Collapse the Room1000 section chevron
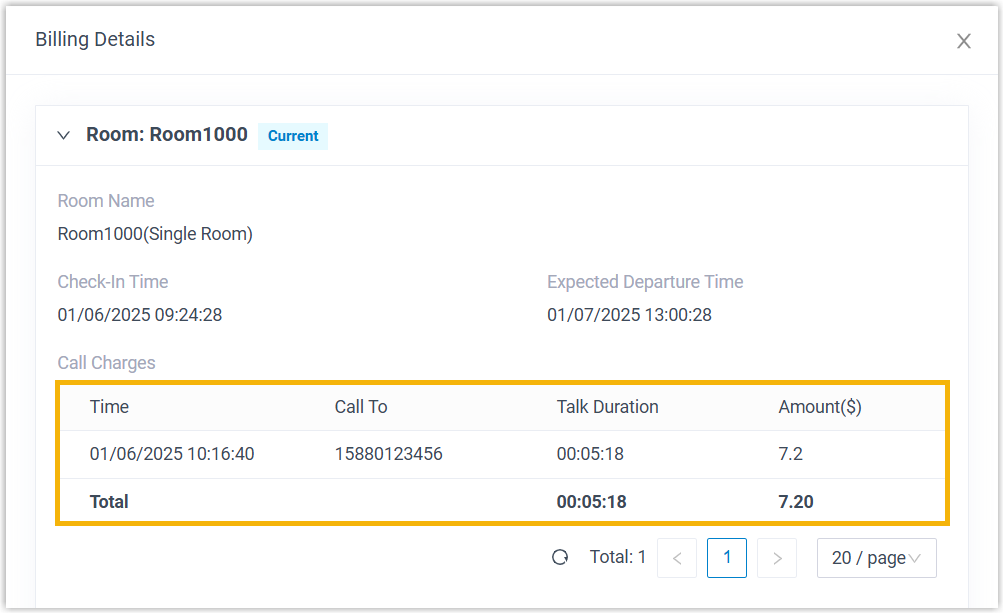This screenshot has width=1004, height=614. (x=64, y=135)
